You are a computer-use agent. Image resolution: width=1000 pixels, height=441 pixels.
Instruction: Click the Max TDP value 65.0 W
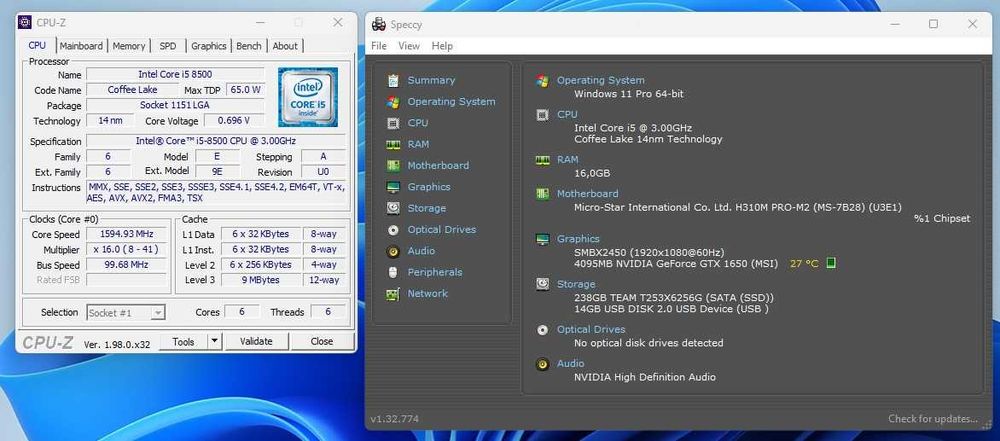tap(246, 90)
